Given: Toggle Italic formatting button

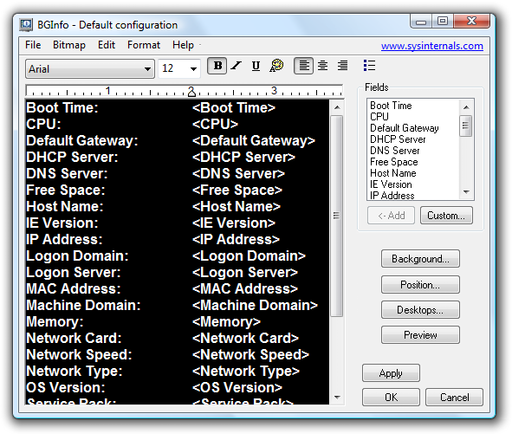Looking at the screenshot, I should (x=237, y=66).
